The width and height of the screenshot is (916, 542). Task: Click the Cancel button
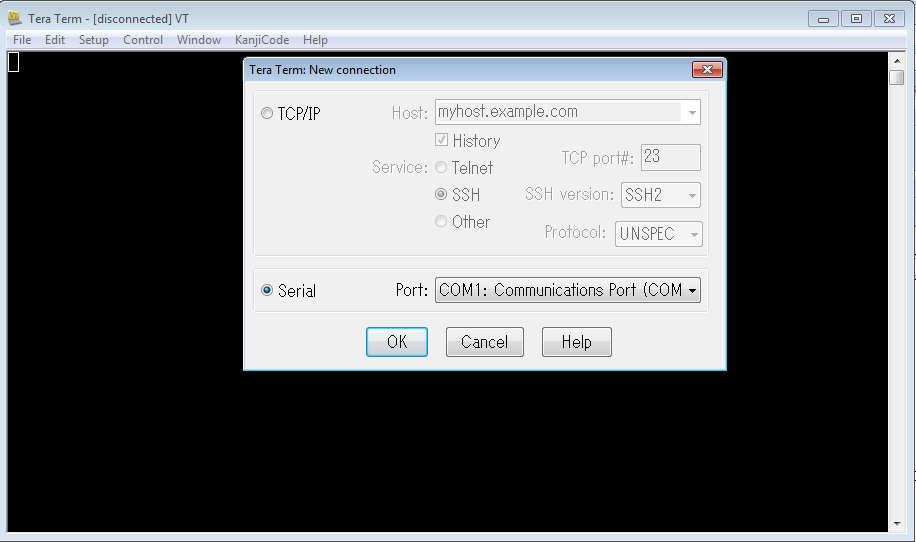tap(485, 342)
